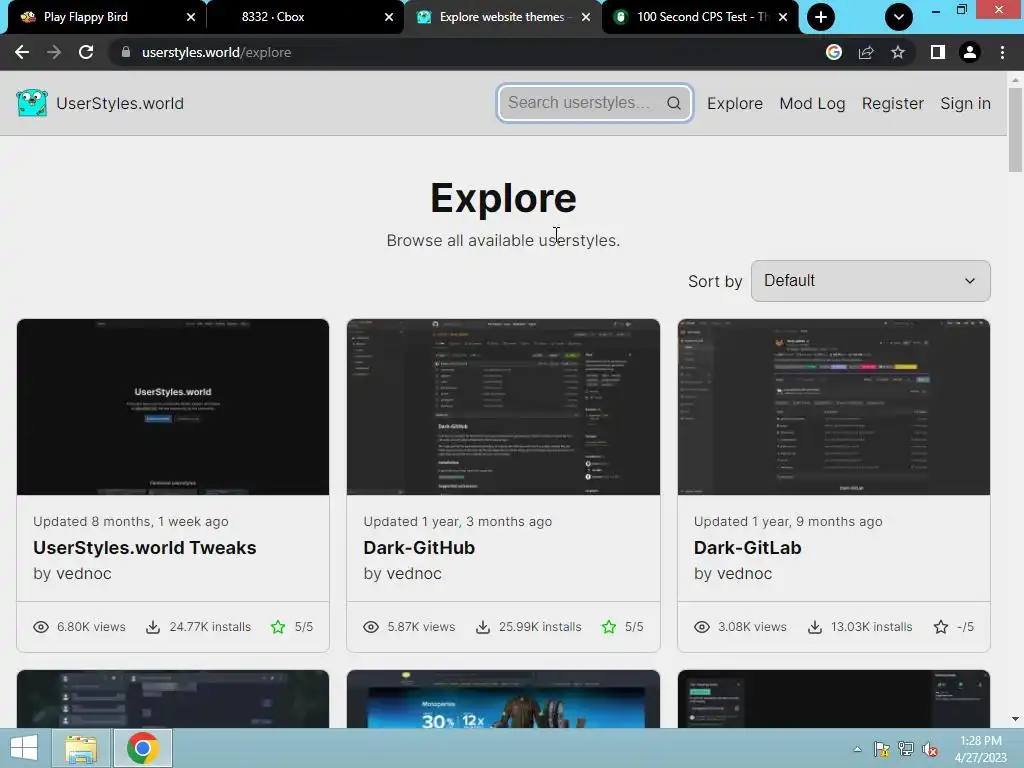Click the Action Center flag tray icon
This screenshot has width=1024, height=768.
click(x=881, y=749)
